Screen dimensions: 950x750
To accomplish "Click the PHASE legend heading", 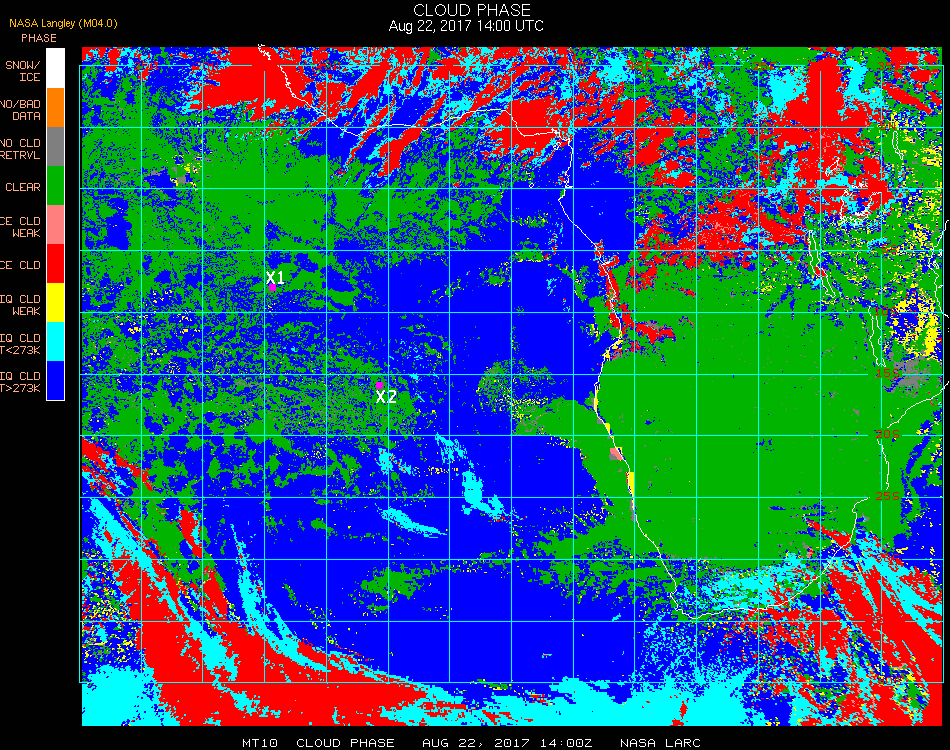I will tap(39, 38).
